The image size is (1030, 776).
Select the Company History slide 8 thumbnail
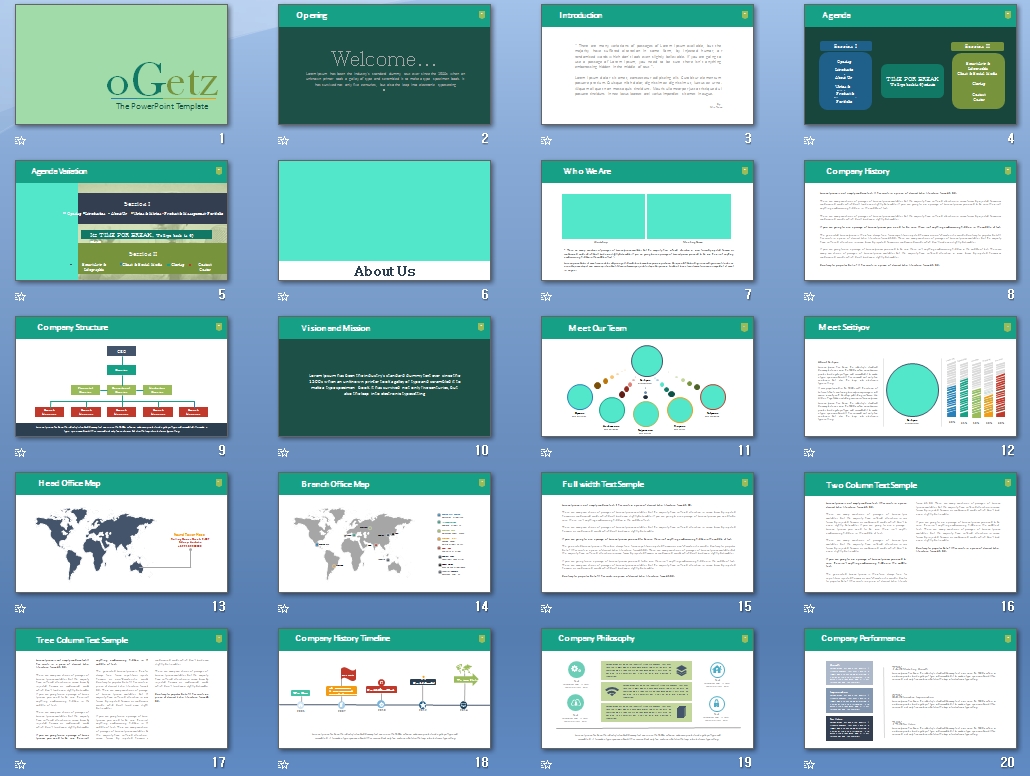coord(910,221)
